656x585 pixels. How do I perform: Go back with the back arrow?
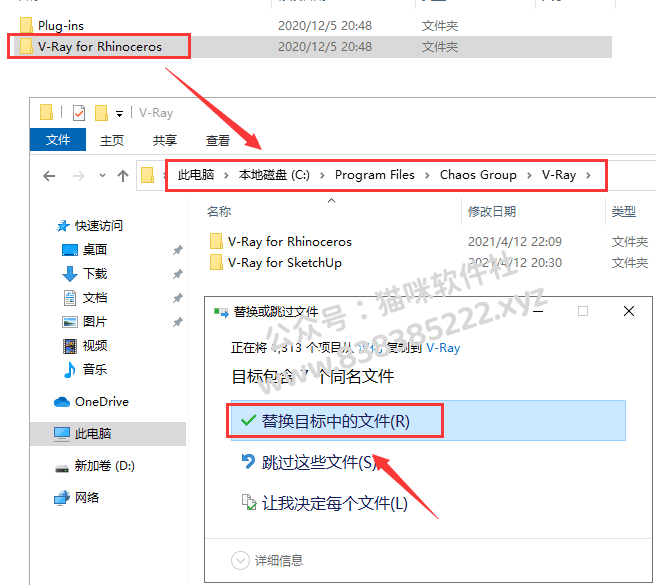[49, 176]
